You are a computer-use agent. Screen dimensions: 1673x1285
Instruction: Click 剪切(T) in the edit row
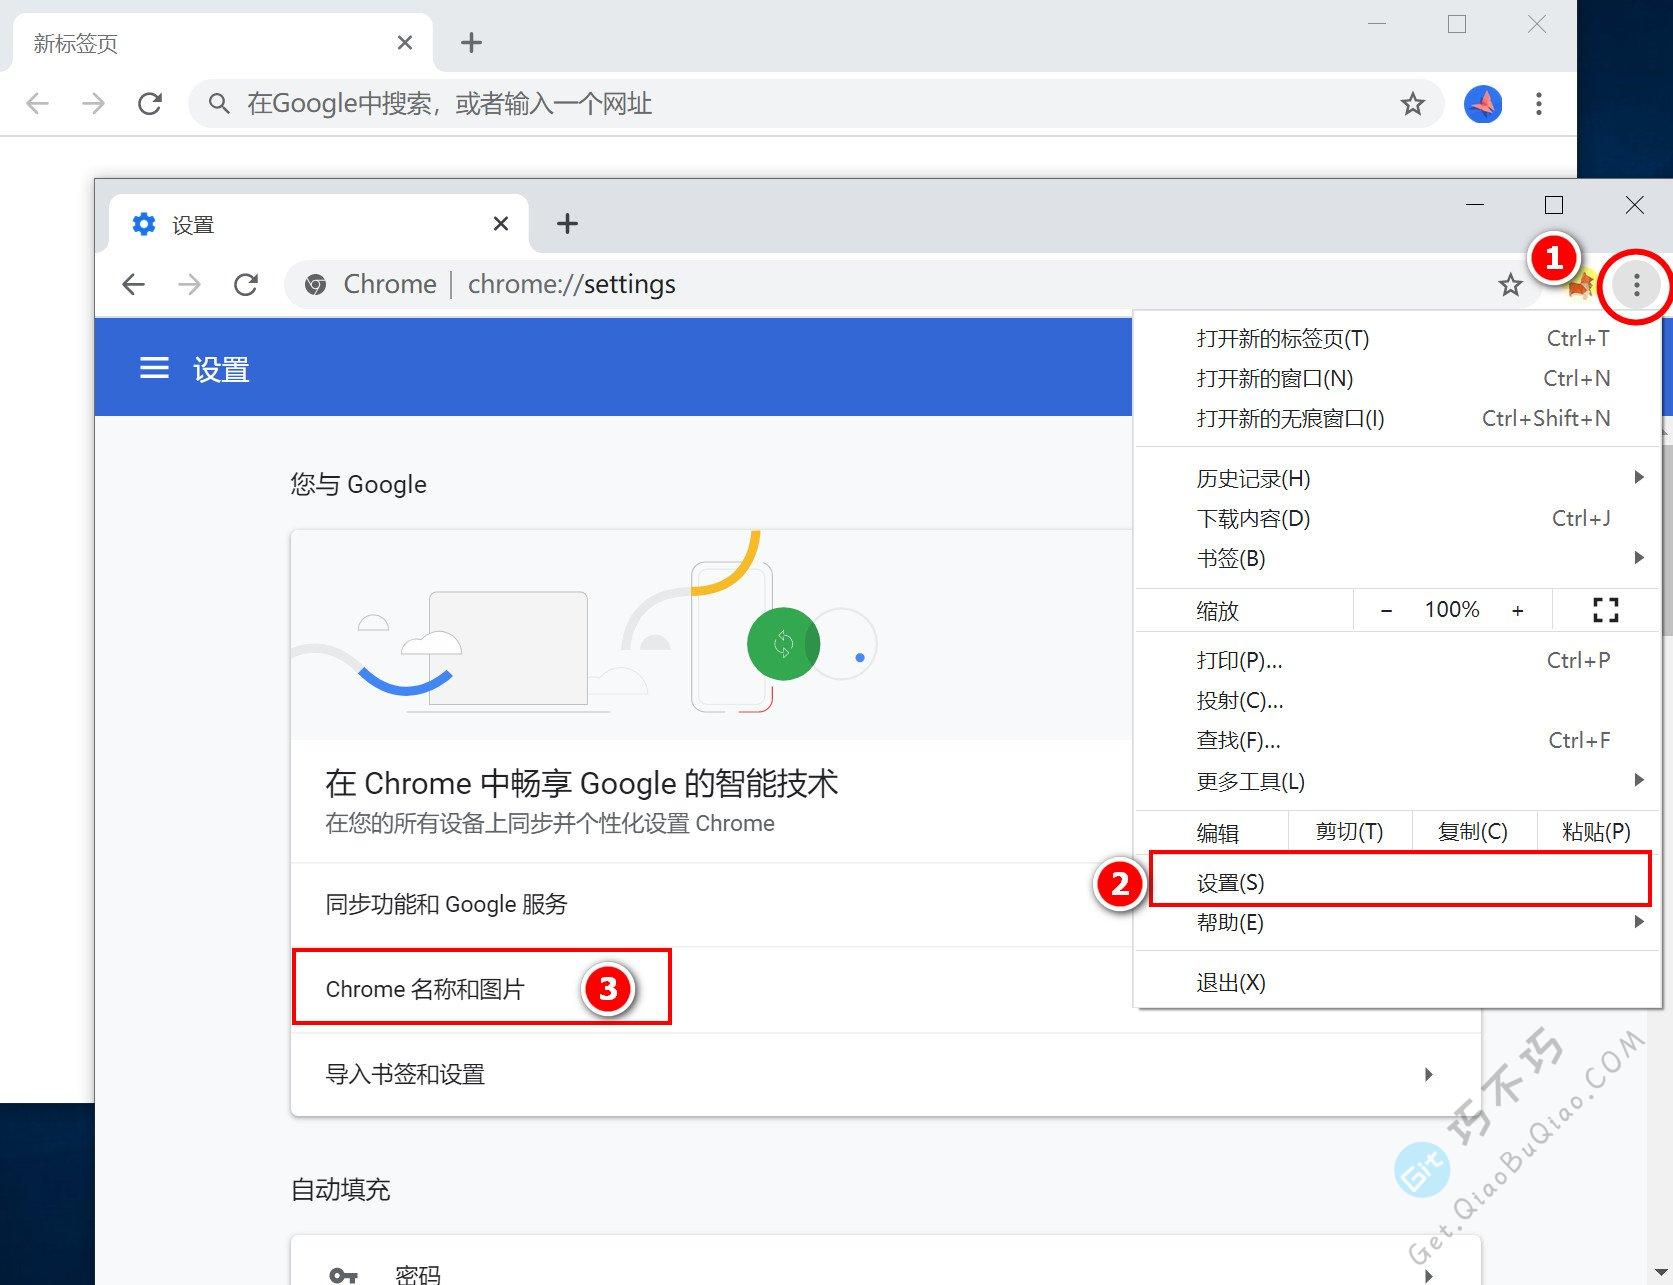click(x=1349, y=832)
